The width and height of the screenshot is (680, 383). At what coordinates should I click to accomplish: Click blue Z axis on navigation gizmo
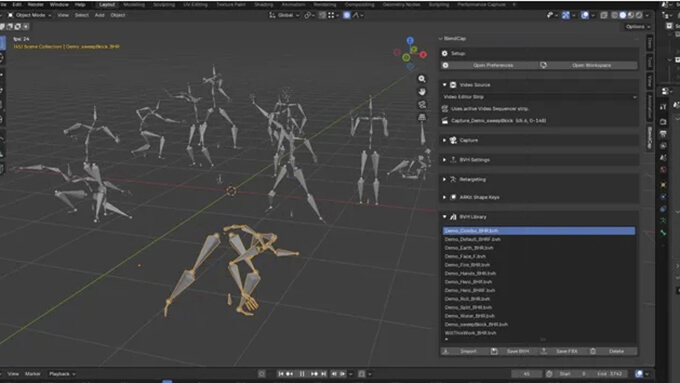coord(410,40)
